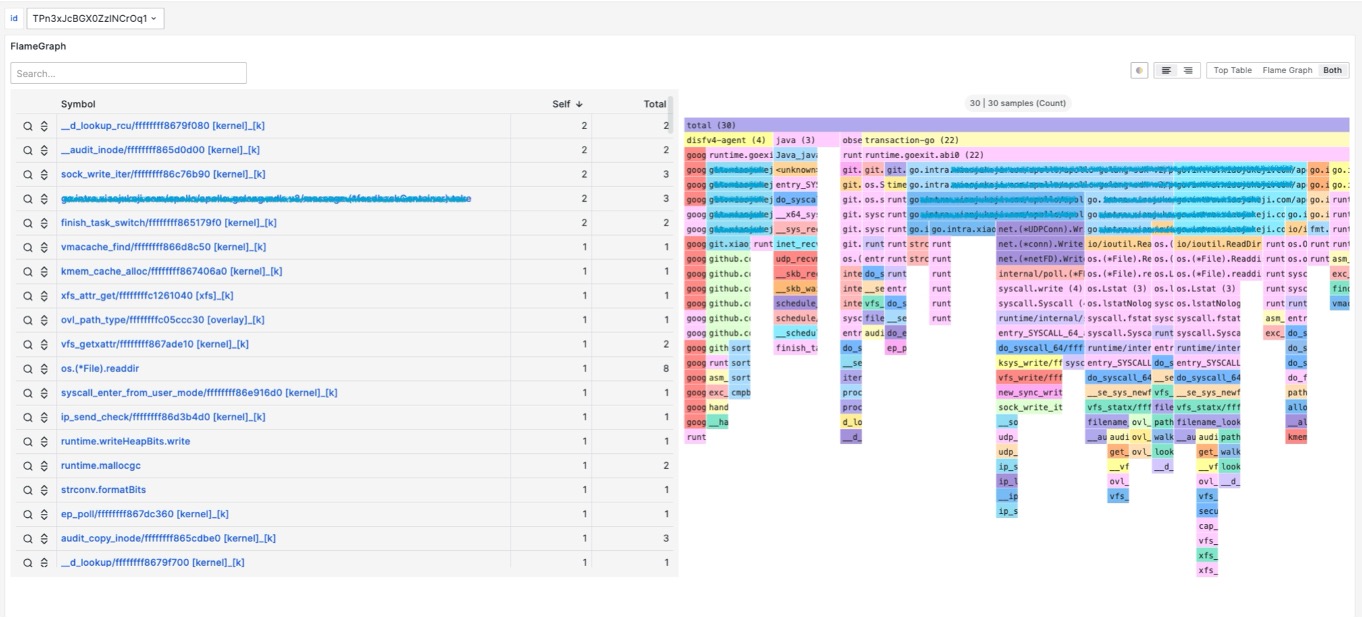Click search icon for runtime.mallocgc row
Viewport: 1362px width, 618px height.
28,466
